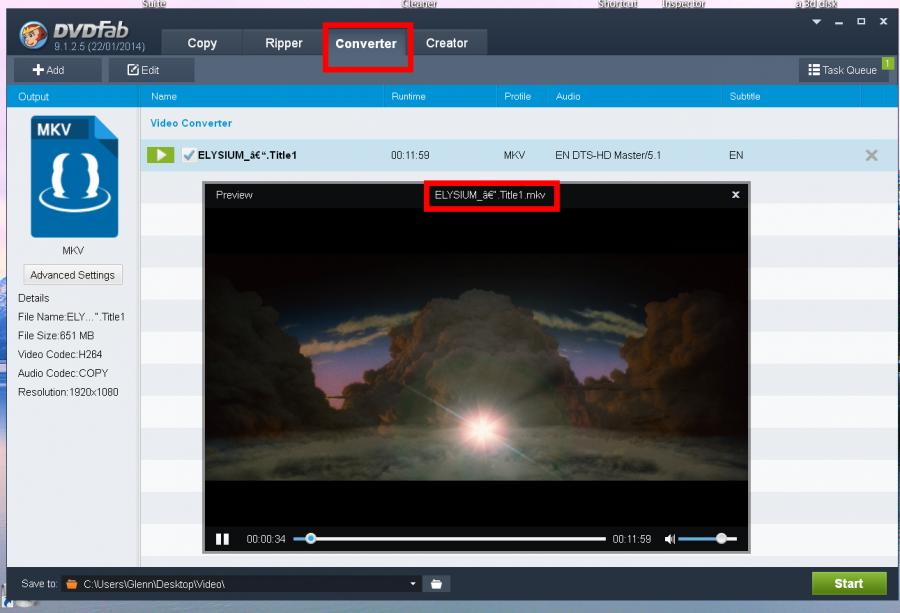Viewport: 900px width, 613px height.
Task: Start the conversion
Action: point(849,583)
